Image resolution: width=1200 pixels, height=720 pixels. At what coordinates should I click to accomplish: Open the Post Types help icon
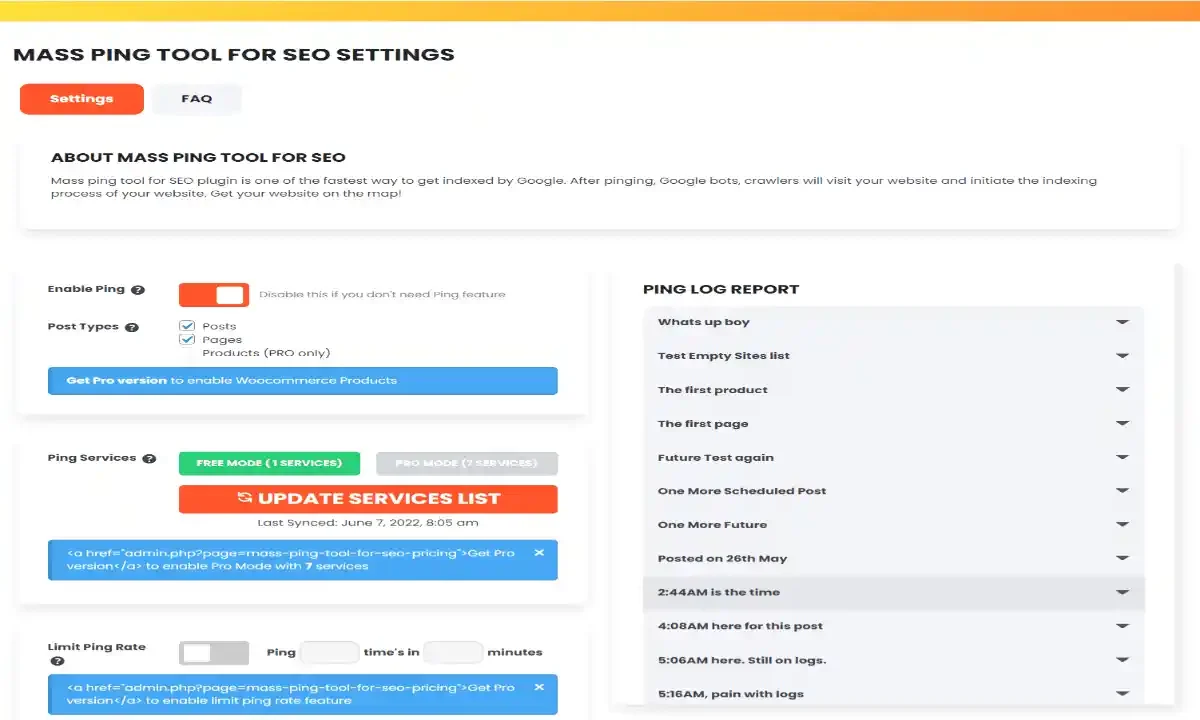click(132, 327)
